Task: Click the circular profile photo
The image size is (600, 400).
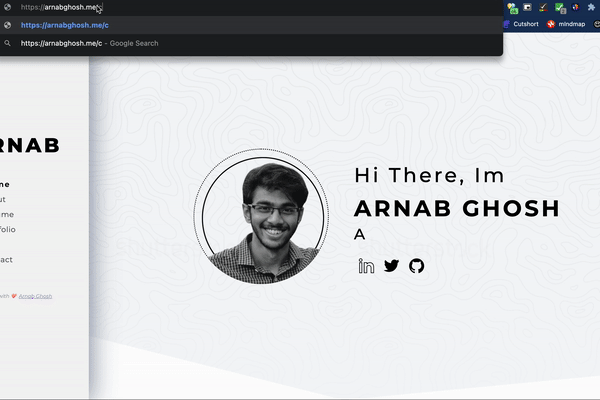Action: coord(261,217)
